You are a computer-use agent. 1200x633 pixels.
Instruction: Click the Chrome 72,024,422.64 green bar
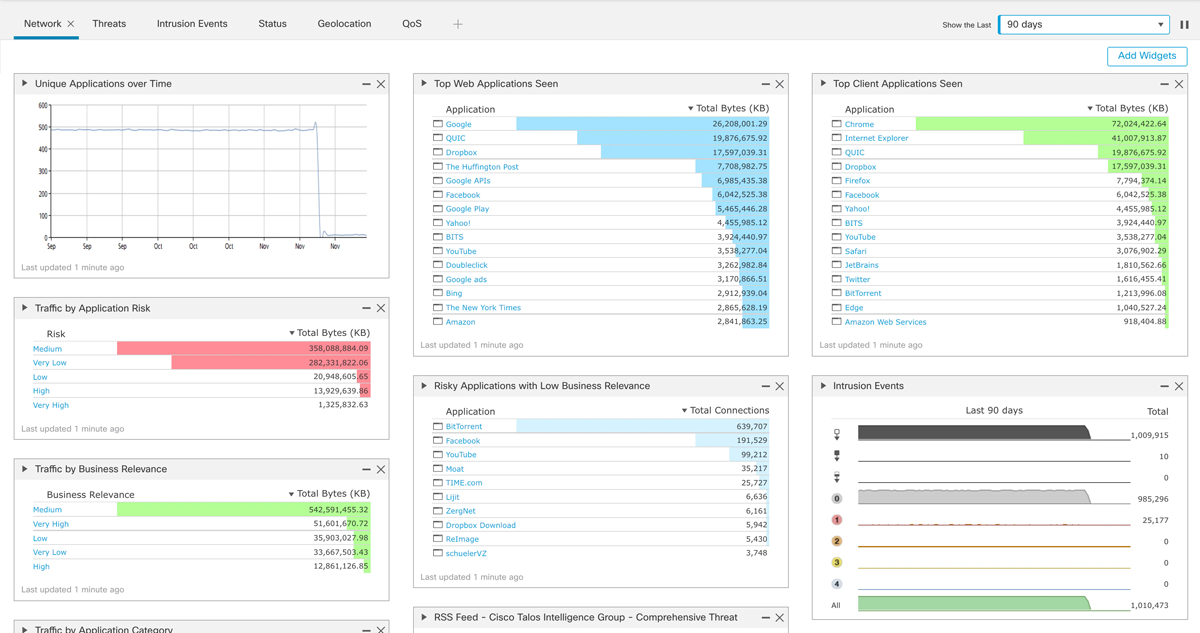1042,124
